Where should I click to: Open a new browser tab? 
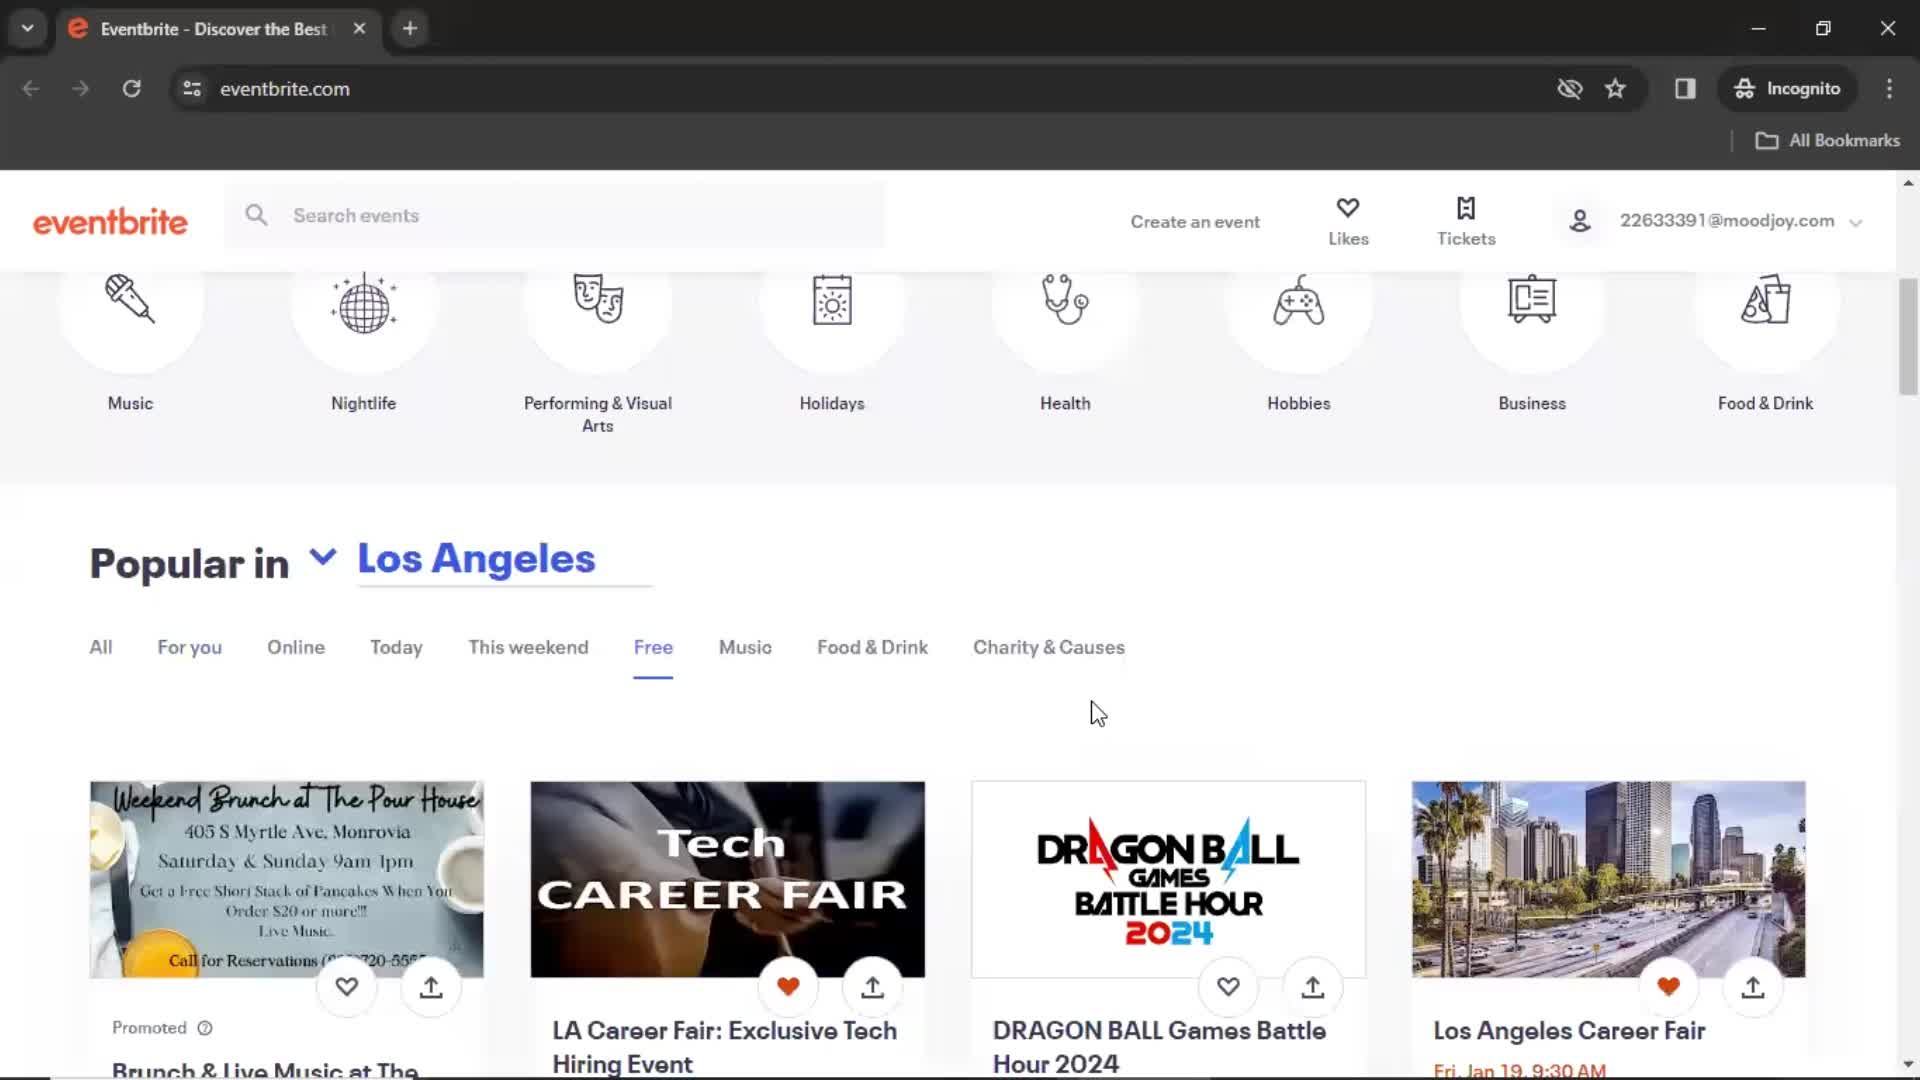410,28
